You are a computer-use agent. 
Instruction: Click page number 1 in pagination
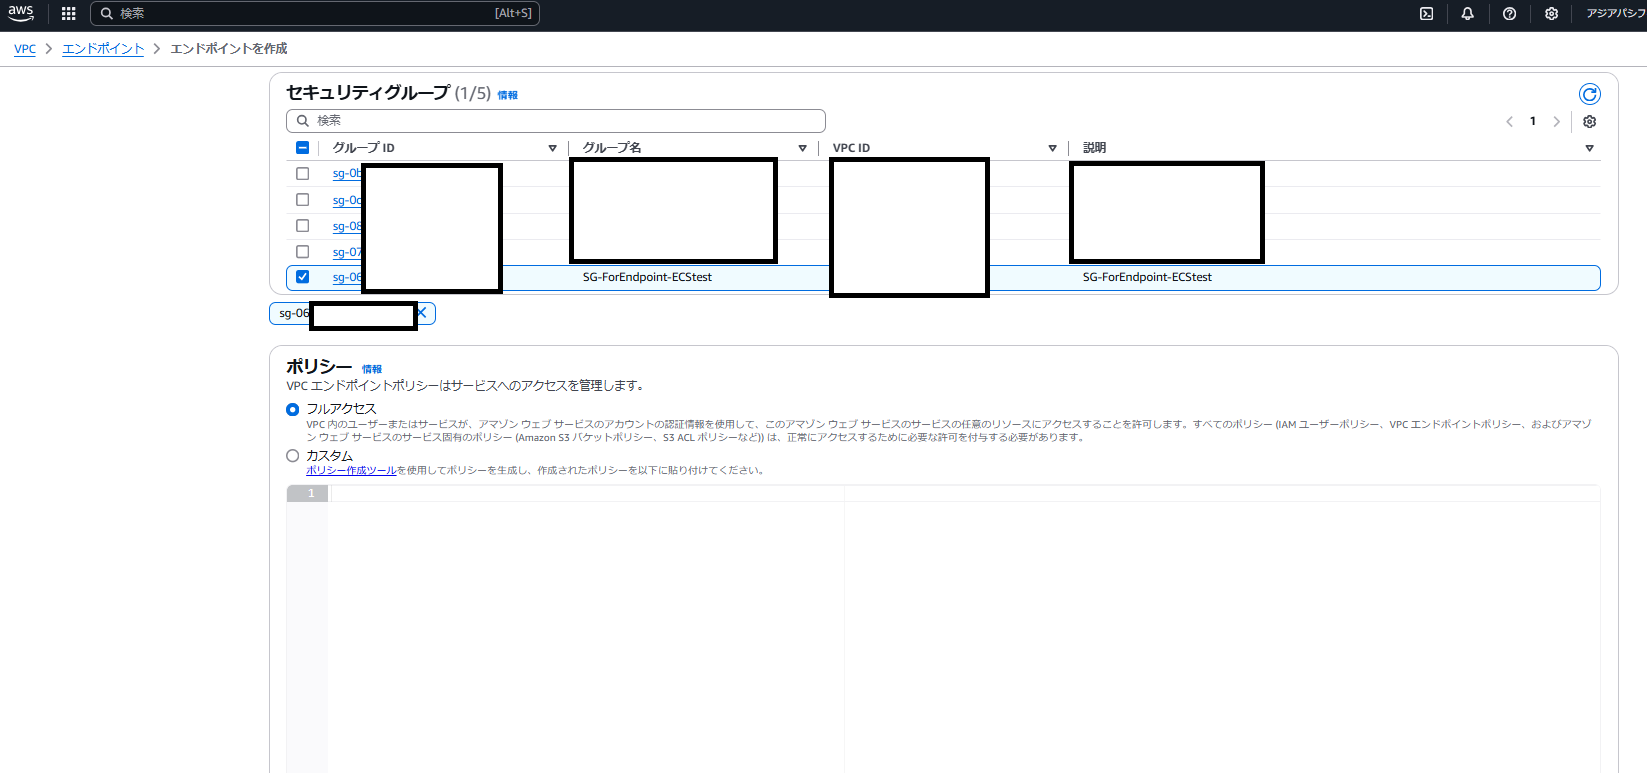pyautogui.click(x=1532, y=122)
